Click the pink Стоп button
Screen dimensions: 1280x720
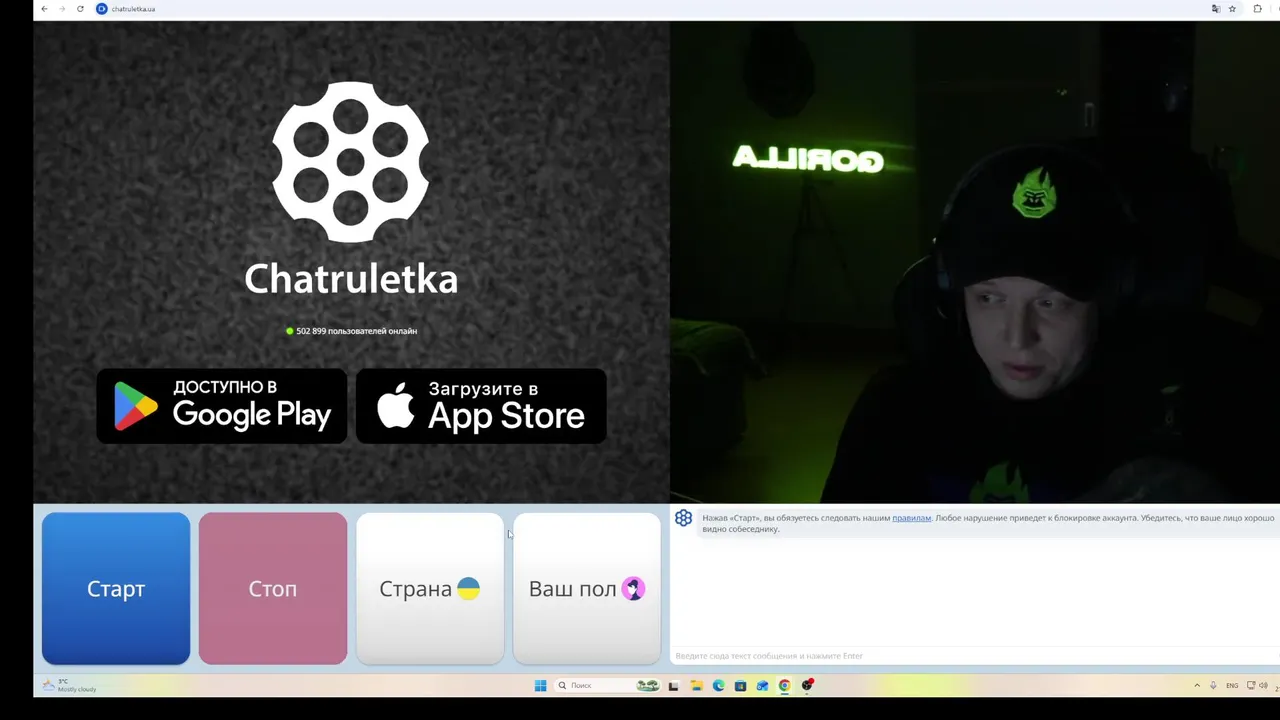click(x=273, y=588)
